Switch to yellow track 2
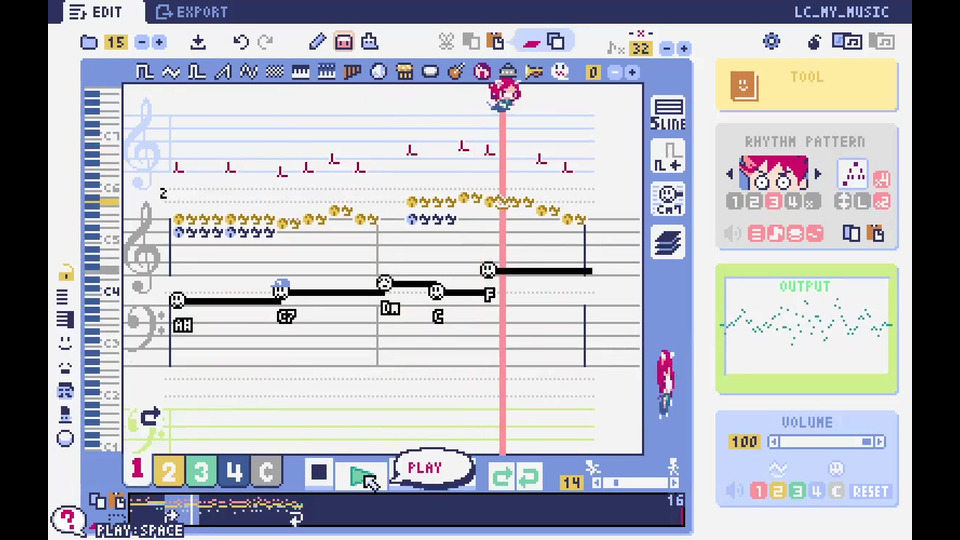Viewport: 960px width, 540px height. [x=168, y=471]
